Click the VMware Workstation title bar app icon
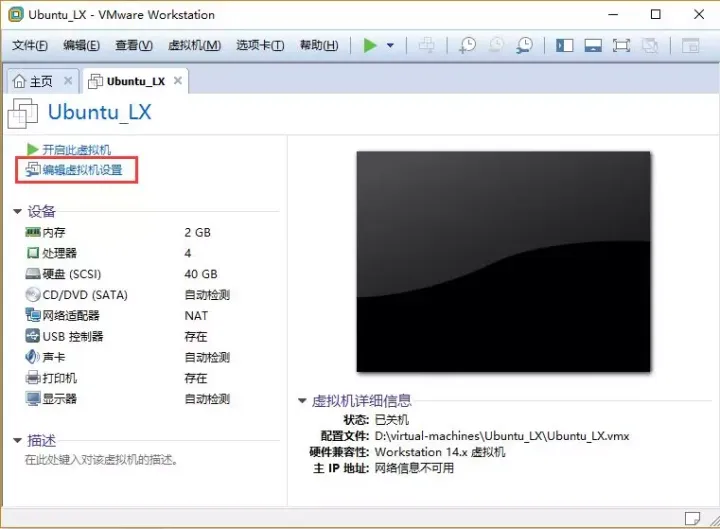 pyautogui.click(x=16, y=14)
